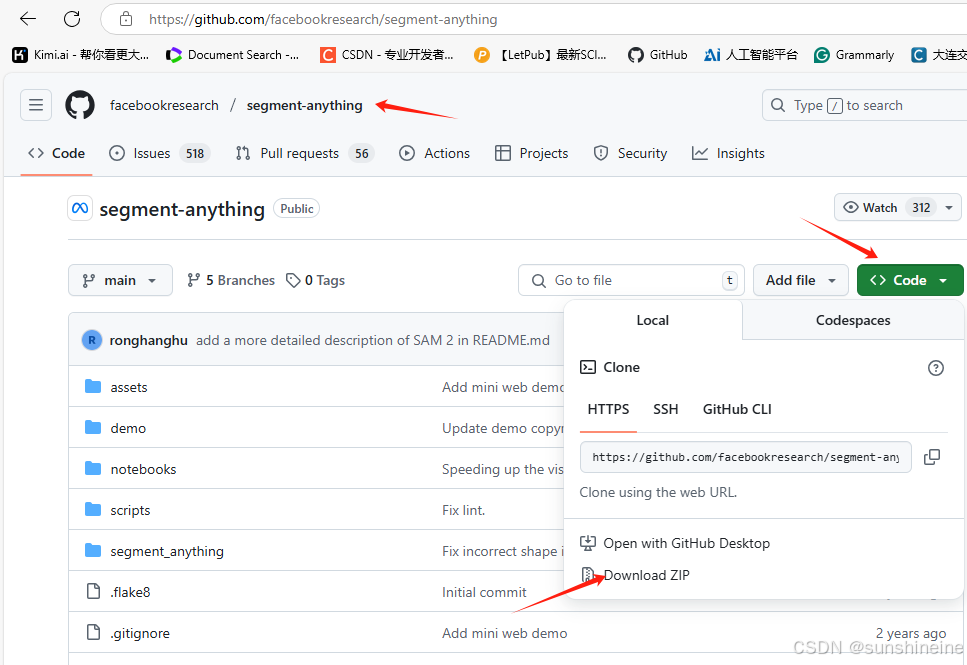
Task: Go to the GitHub homepage via the Octocat logo
Action: [x=80, y=105]
